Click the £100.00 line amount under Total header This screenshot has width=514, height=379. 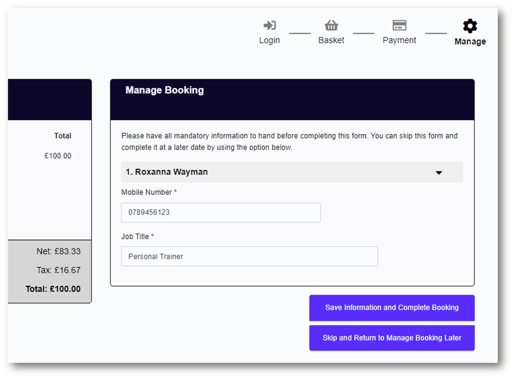pyautogui.click(x=58, y=156)
